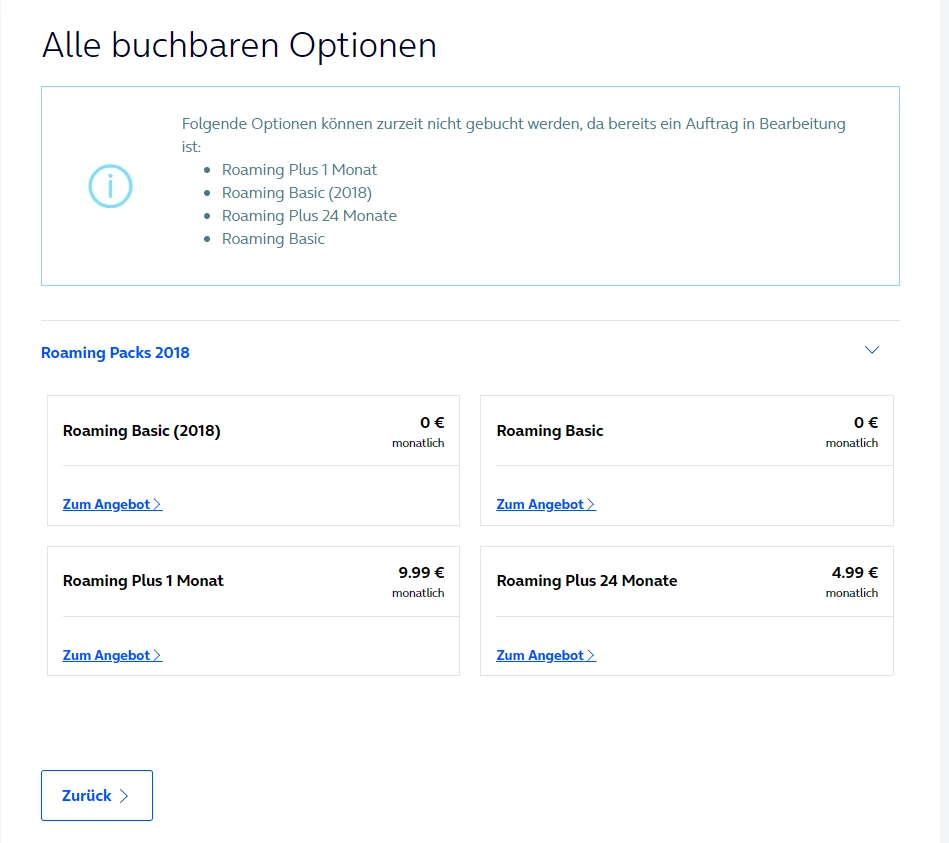This screenshot has height=843, width=949.
Task: Select the Roaming Basic (2018) card title
Action: (x=141, y=431)
